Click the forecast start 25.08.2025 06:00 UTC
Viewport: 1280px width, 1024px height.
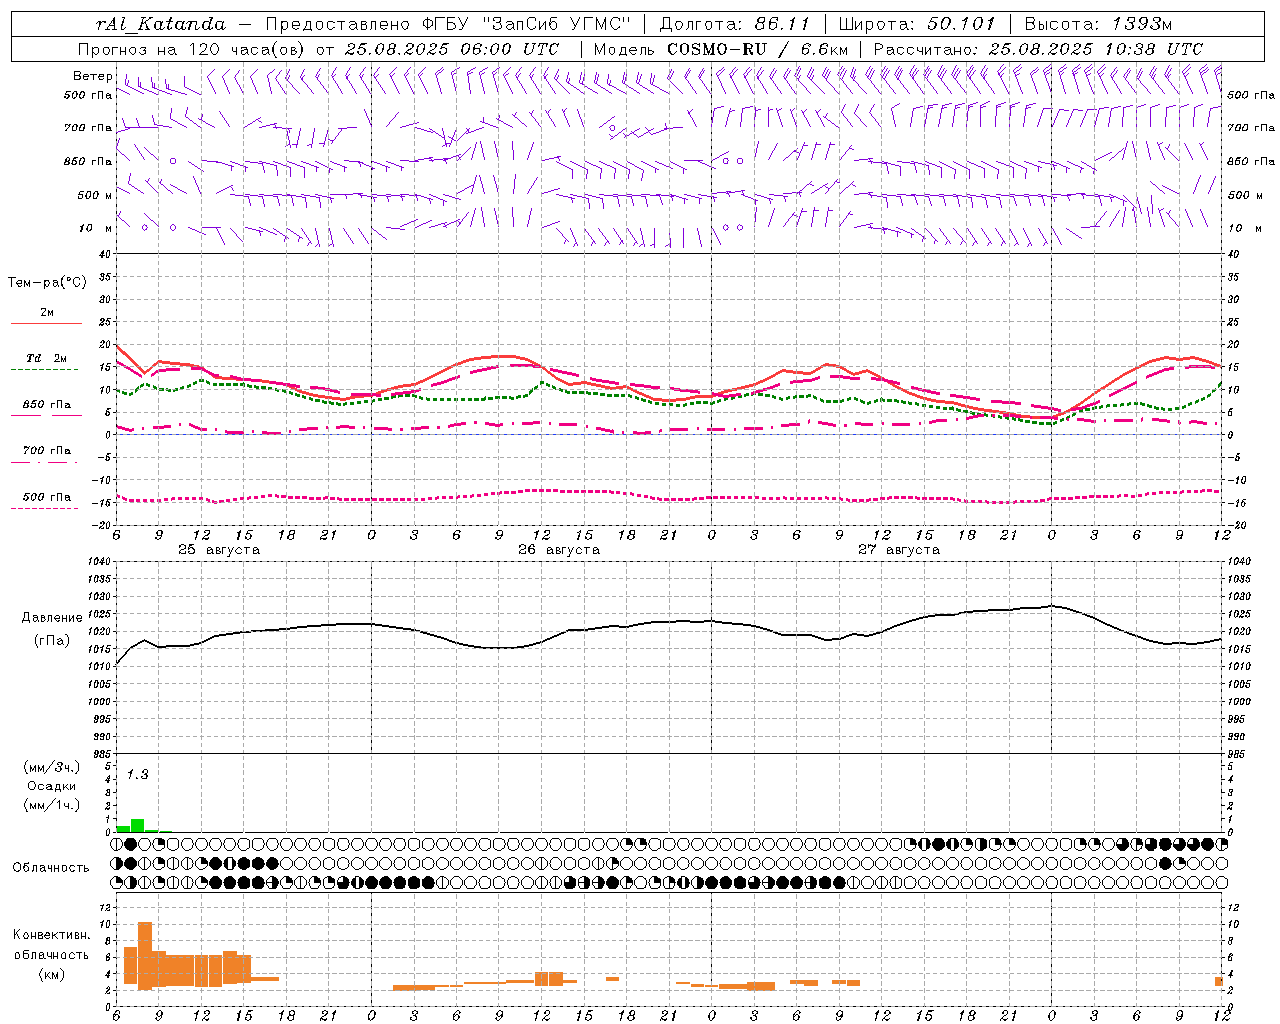tap(452, 49)
